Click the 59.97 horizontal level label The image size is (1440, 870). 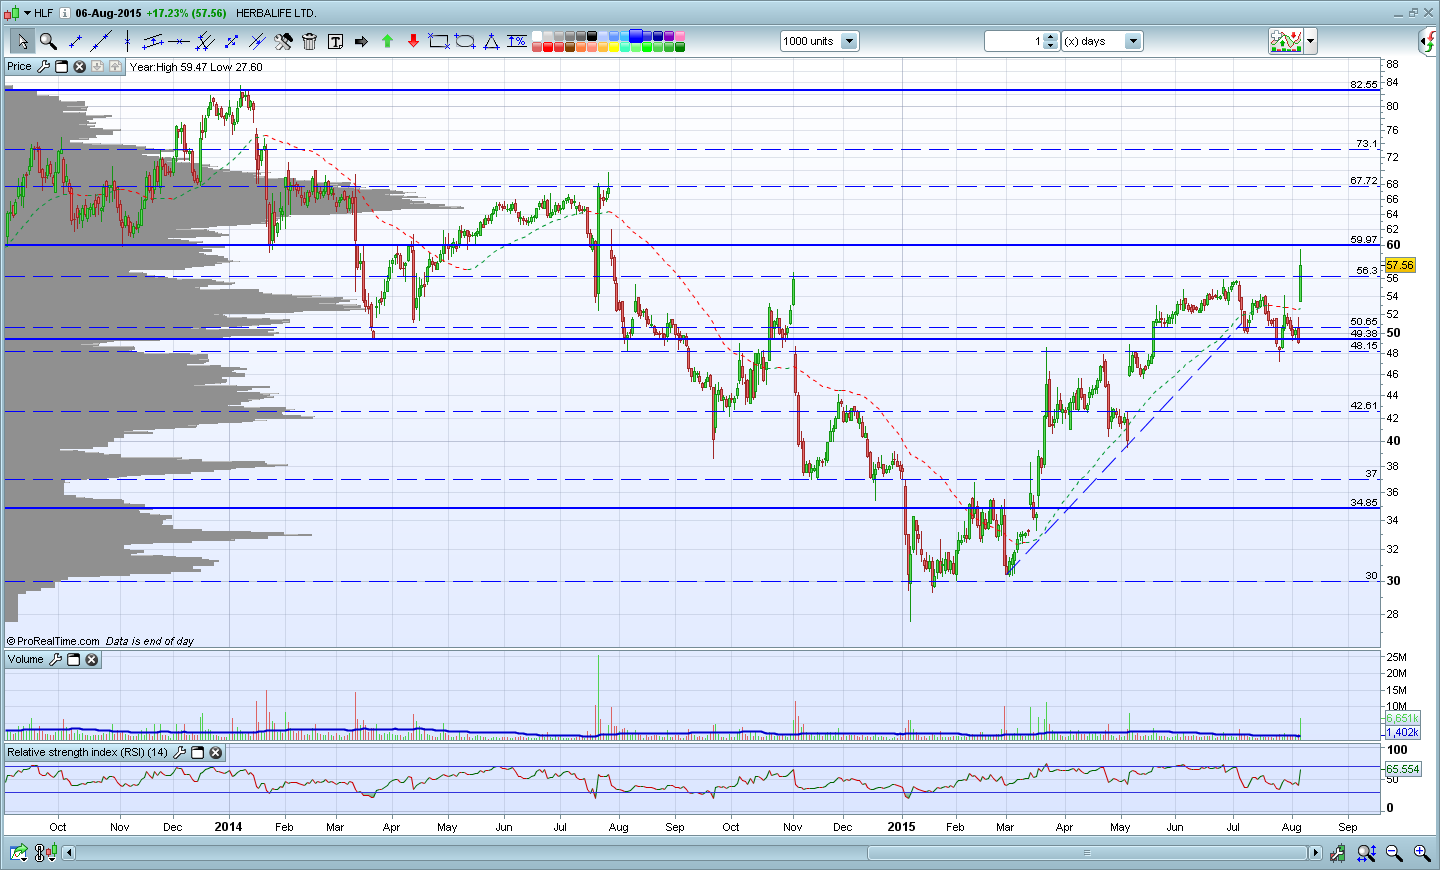1364,240
